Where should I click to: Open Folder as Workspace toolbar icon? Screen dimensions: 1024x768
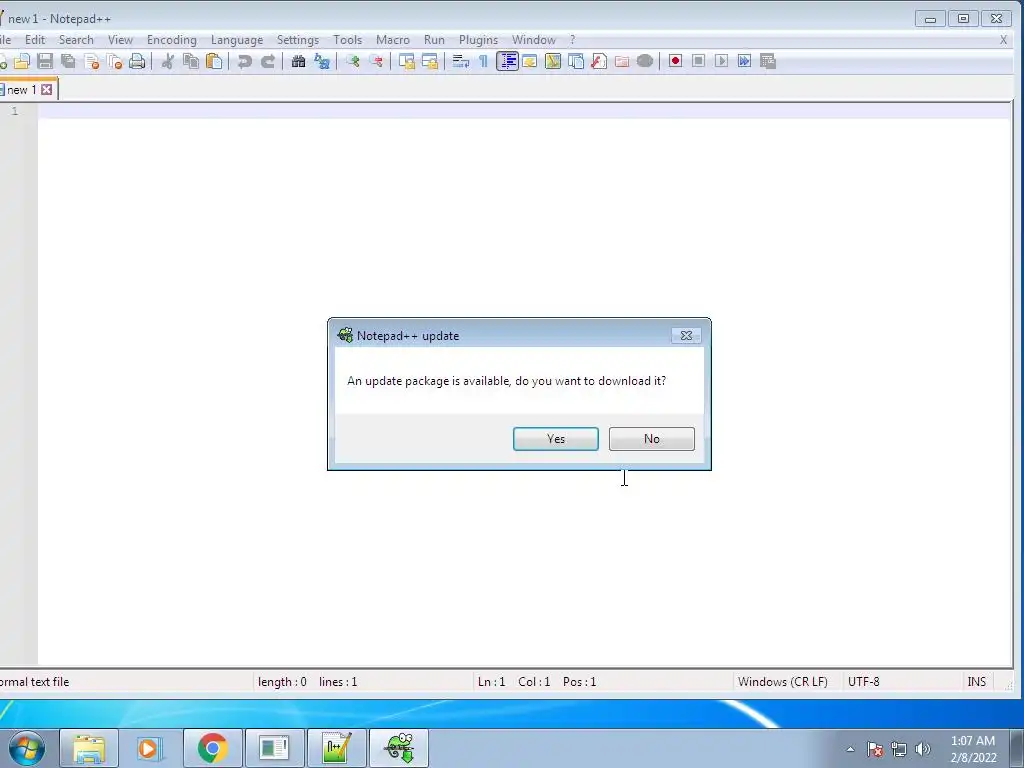(x=622, y=61)
